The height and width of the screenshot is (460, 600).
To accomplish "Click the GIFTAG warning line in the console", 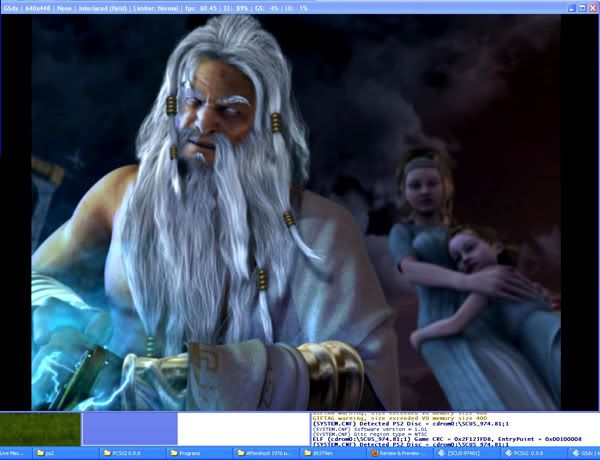I will click(400, 418).
